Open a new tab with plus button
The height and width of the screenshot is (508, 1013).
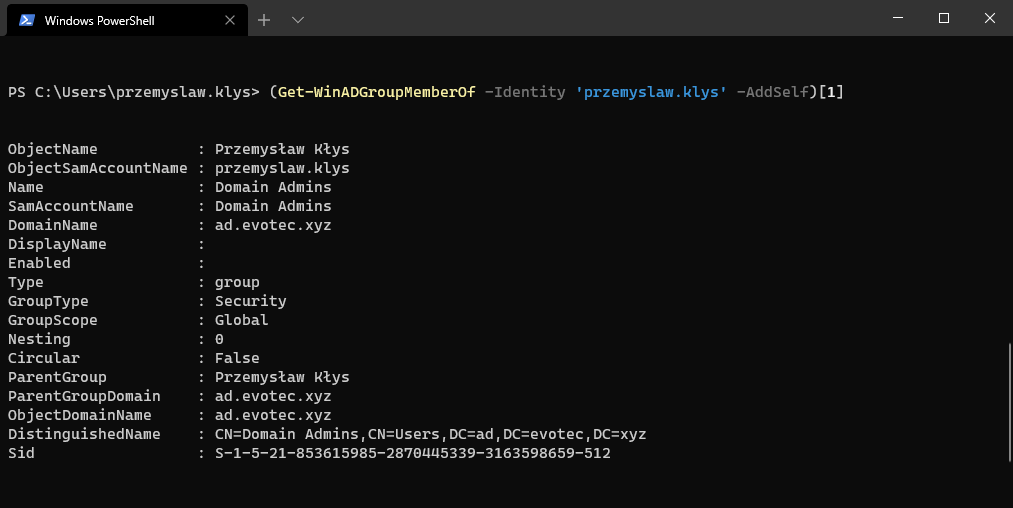(x=264, y=20)
